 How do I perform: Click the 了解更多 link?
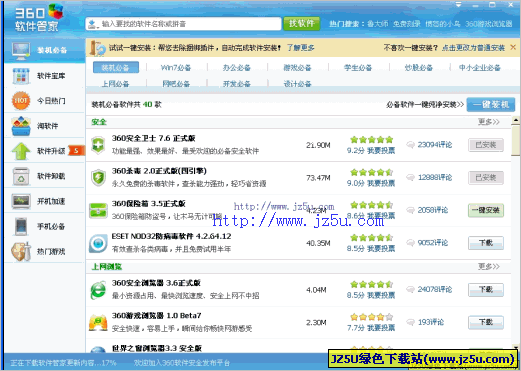pyautogui.click(x=301, y=48)
